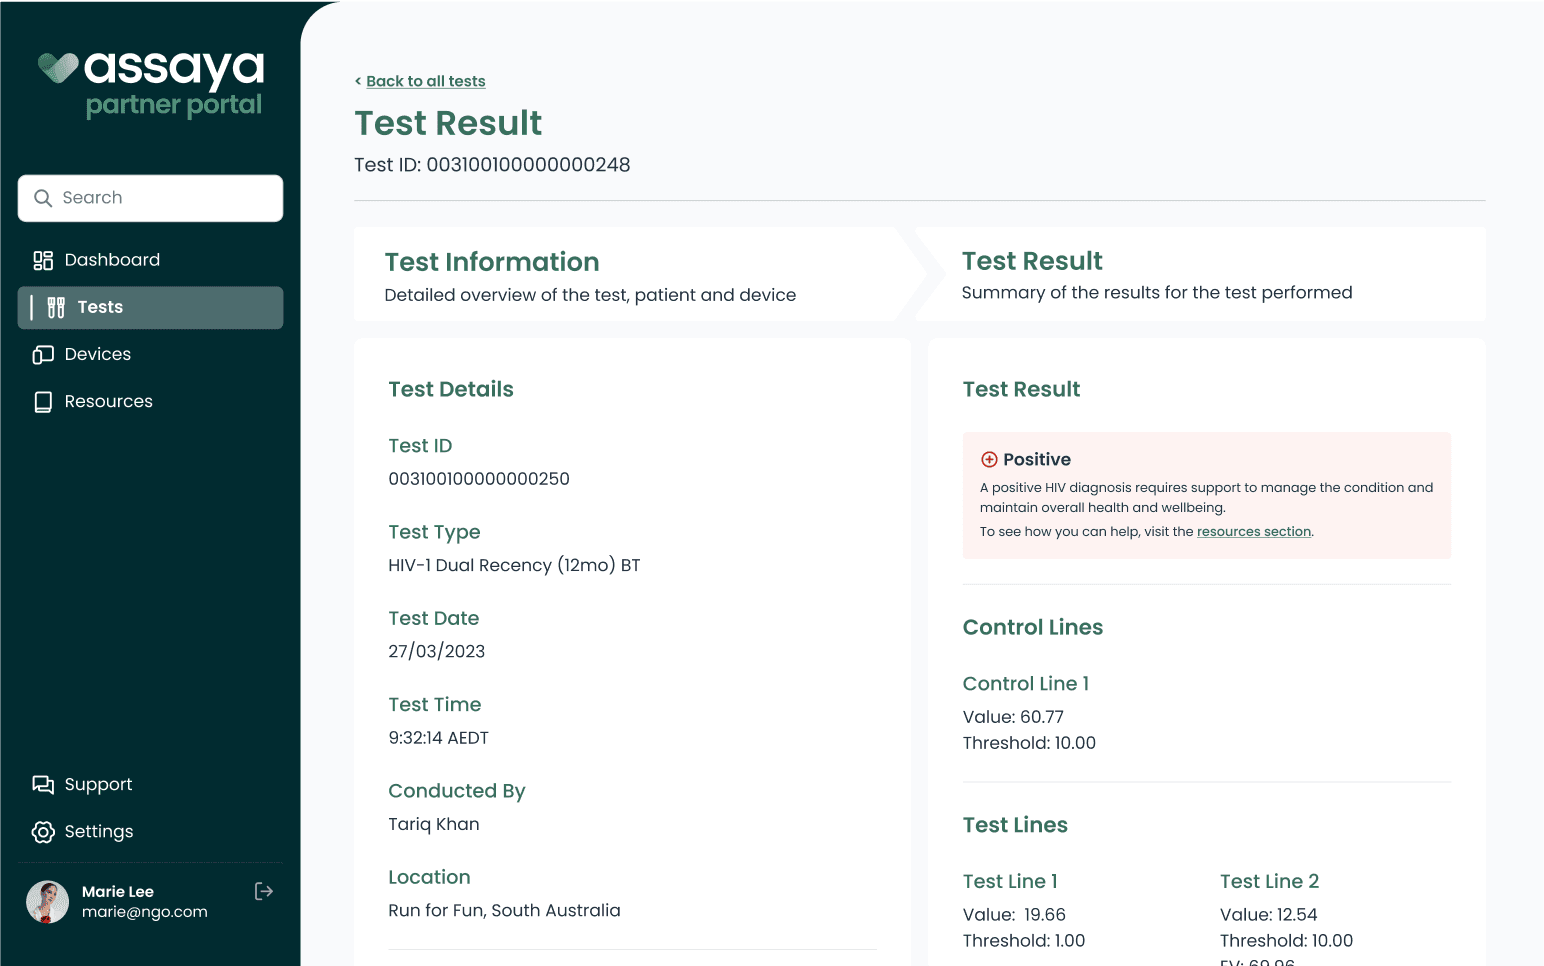Log out using the exit icon
1544x966 pixels.
[264, 891]
